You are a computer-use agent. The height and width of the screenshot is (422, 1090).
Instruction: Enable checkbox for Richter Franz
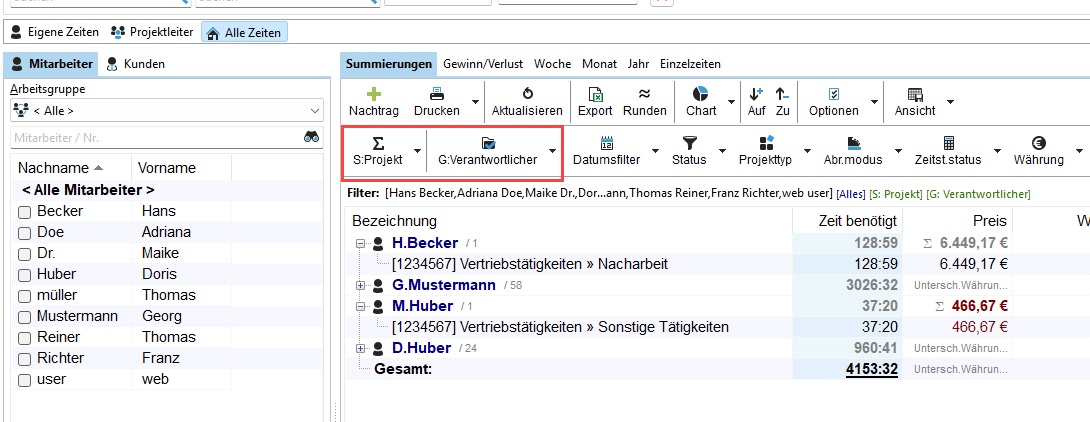25,359
